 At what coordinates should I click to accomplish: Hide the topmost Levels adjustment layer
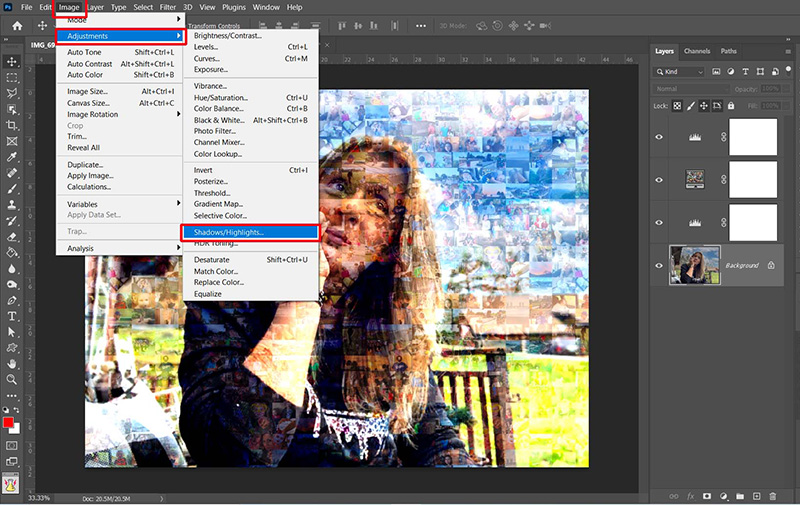(659, 137)
